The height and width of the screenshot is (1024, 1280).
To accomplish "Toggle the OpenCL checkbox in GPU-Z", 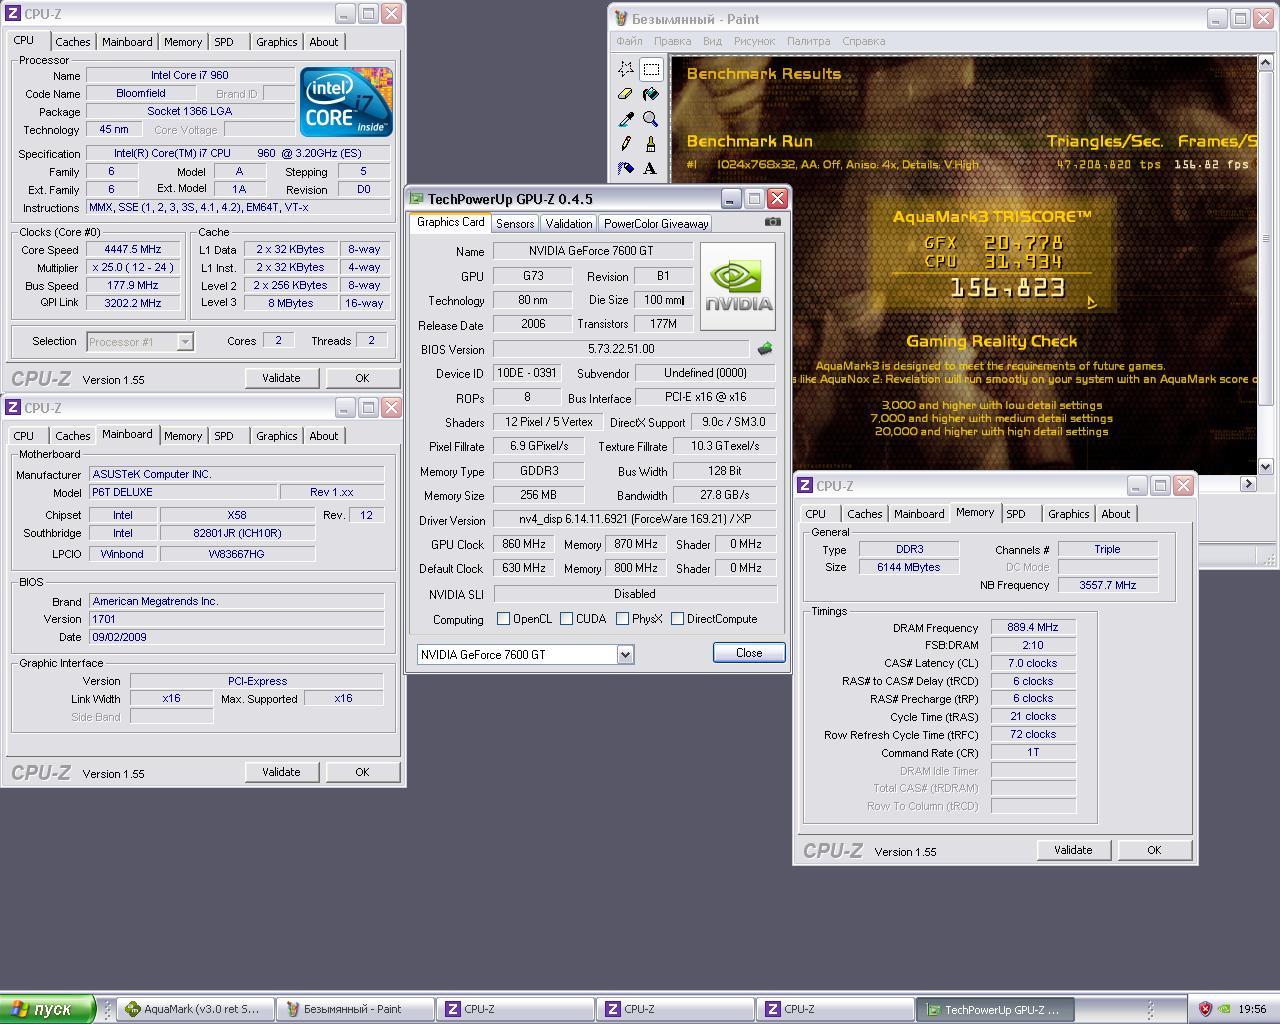I will pos(503,619).
